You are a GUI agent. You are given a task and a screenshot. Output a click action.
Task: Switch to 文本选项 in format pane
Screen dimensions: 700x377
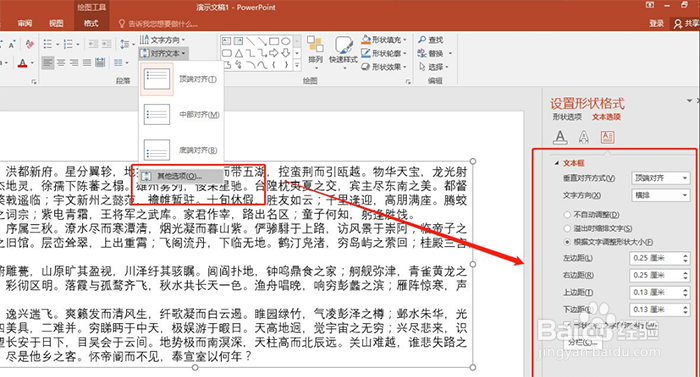(606, 117)
